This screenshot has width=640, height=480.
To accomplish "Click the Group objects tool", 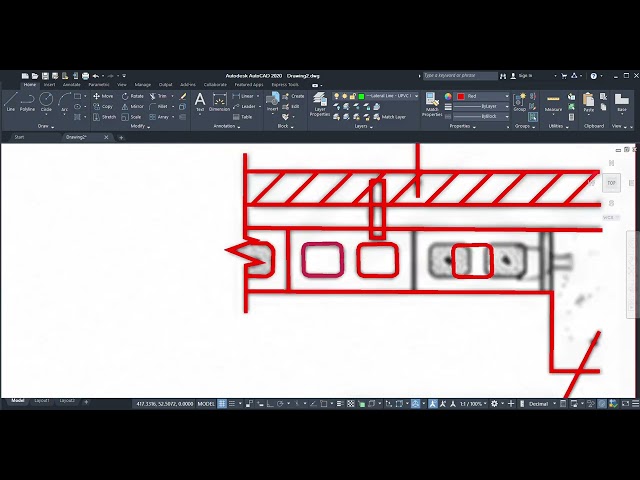I will (x=520, y=102).
